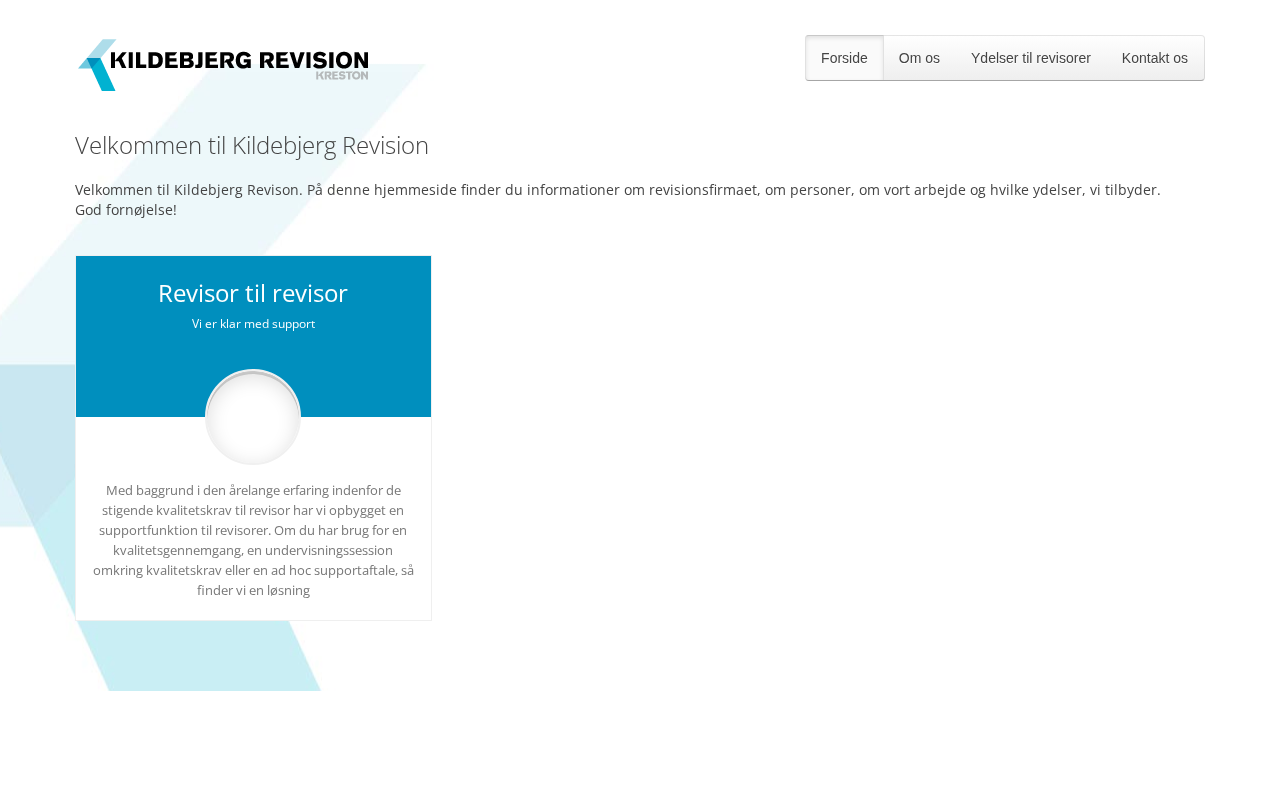
Task: Click the 'Velkommen til Kildebjerg Revision' heading
Action: [x=252, y=146]
